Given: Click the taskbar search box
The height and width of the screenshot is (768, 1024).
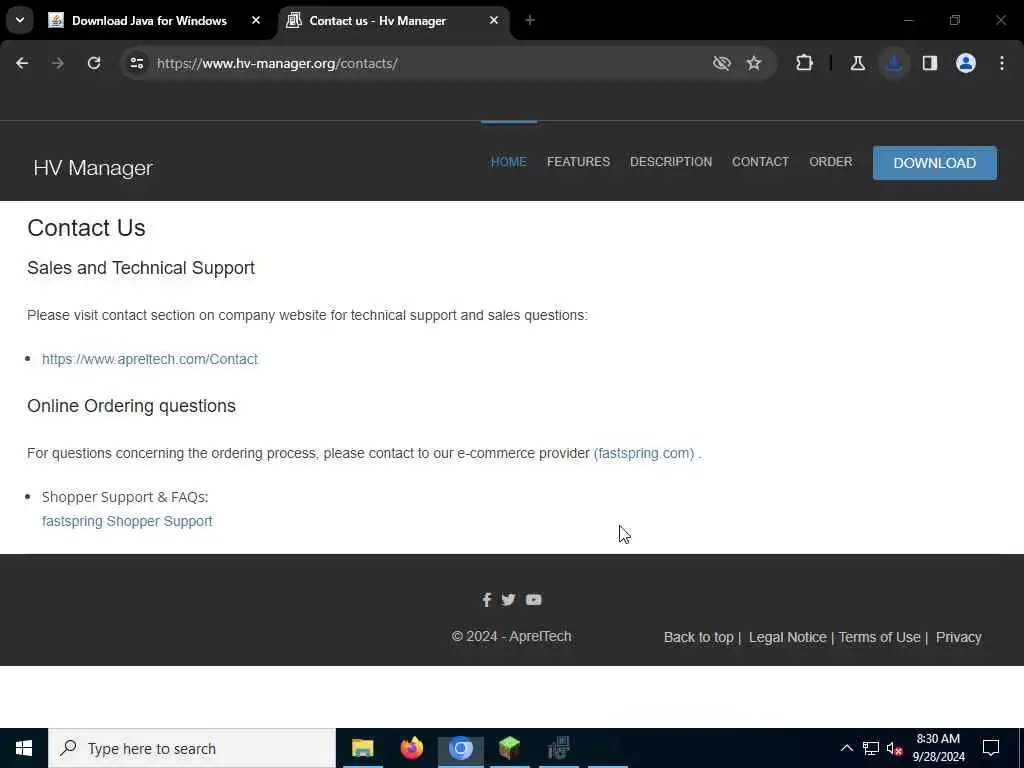Looking at the screenshot, I should pos(192,748).
